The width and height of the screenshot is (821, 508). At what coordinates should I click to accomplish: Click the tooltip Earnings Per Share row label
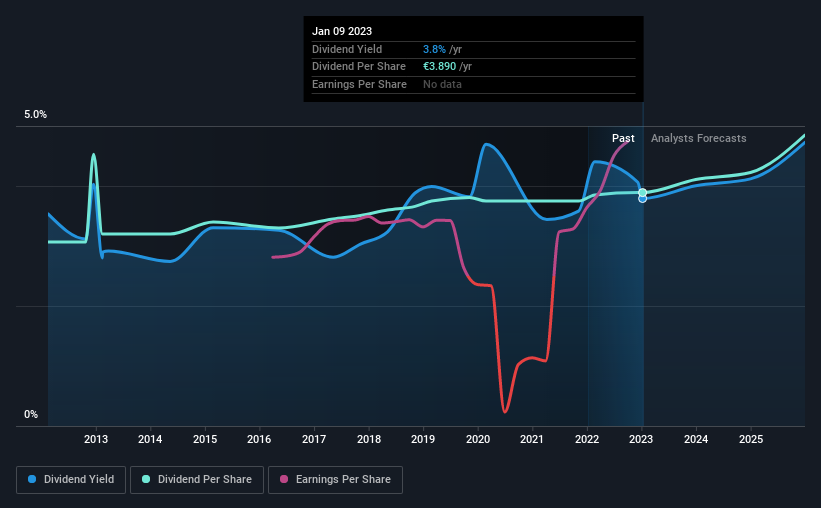pos(359,84)
